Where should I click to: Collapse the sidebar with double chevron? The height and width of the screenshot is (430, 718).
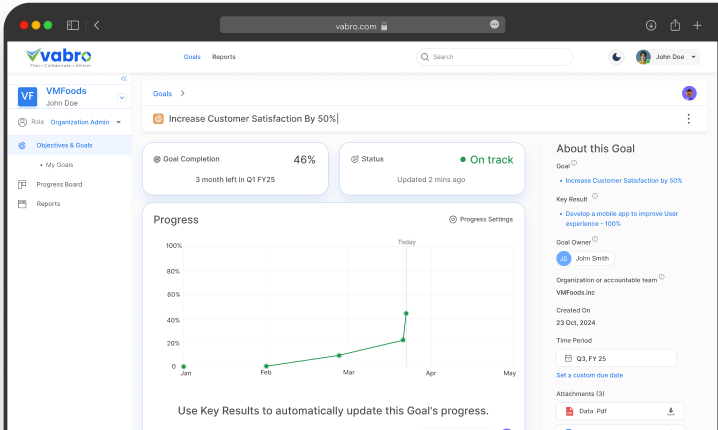124,78
